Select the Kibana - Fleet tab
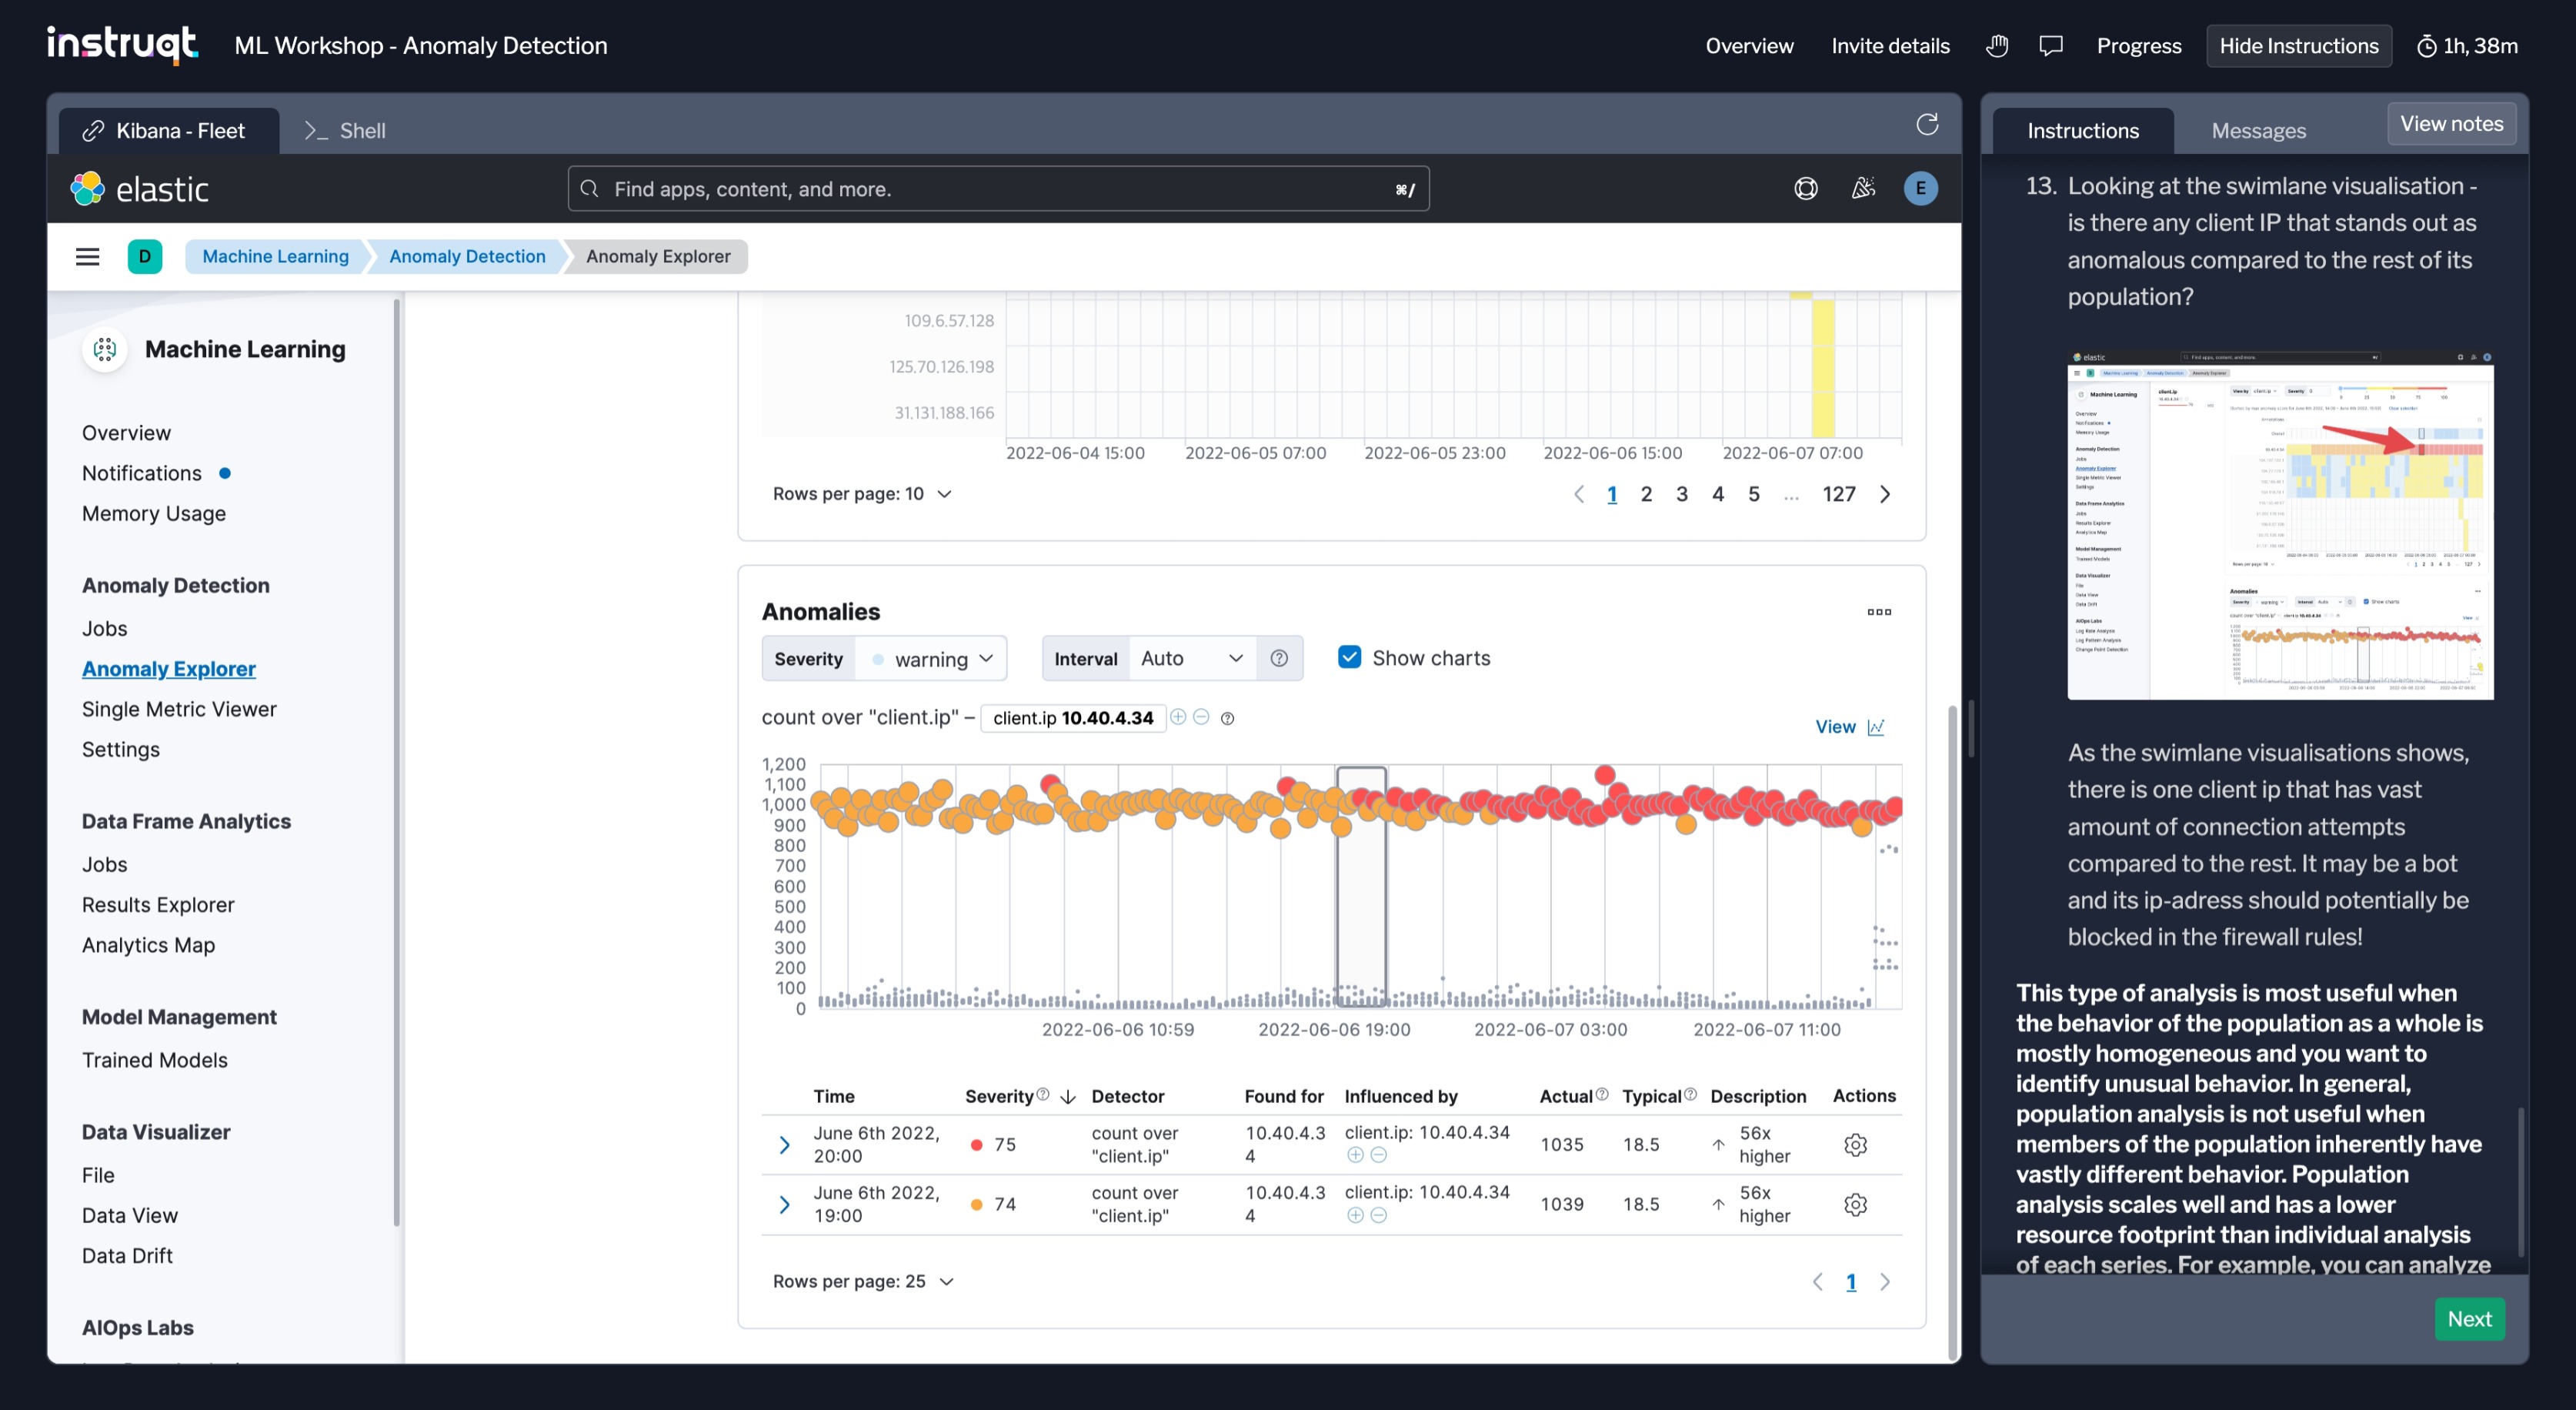The image size is (2576, 1410). click(x=168, y=131)
